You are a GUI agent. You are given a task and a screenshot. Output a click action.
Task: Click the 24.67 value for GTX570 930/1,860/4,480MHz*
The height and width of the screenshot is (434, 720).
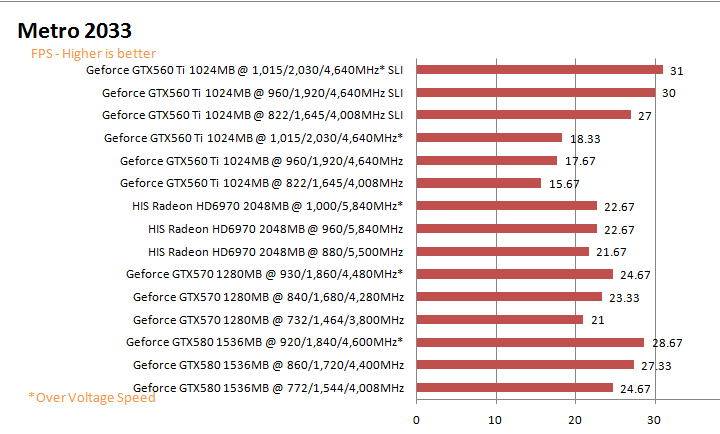coord(635,275)
